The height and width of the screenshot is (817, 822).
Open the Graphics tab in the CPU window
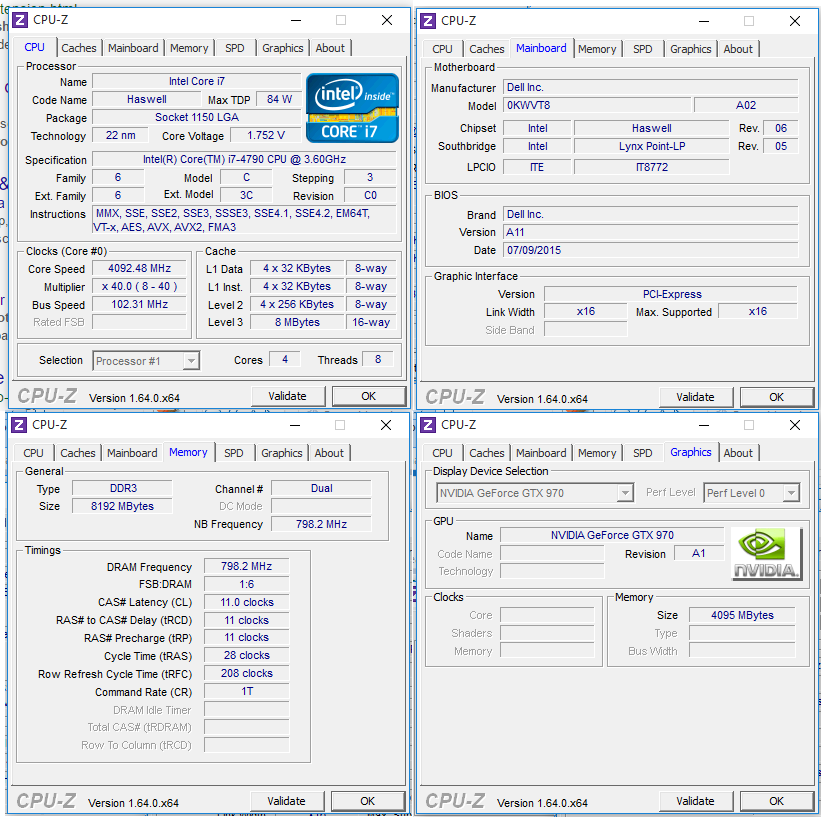click(283, 48)
